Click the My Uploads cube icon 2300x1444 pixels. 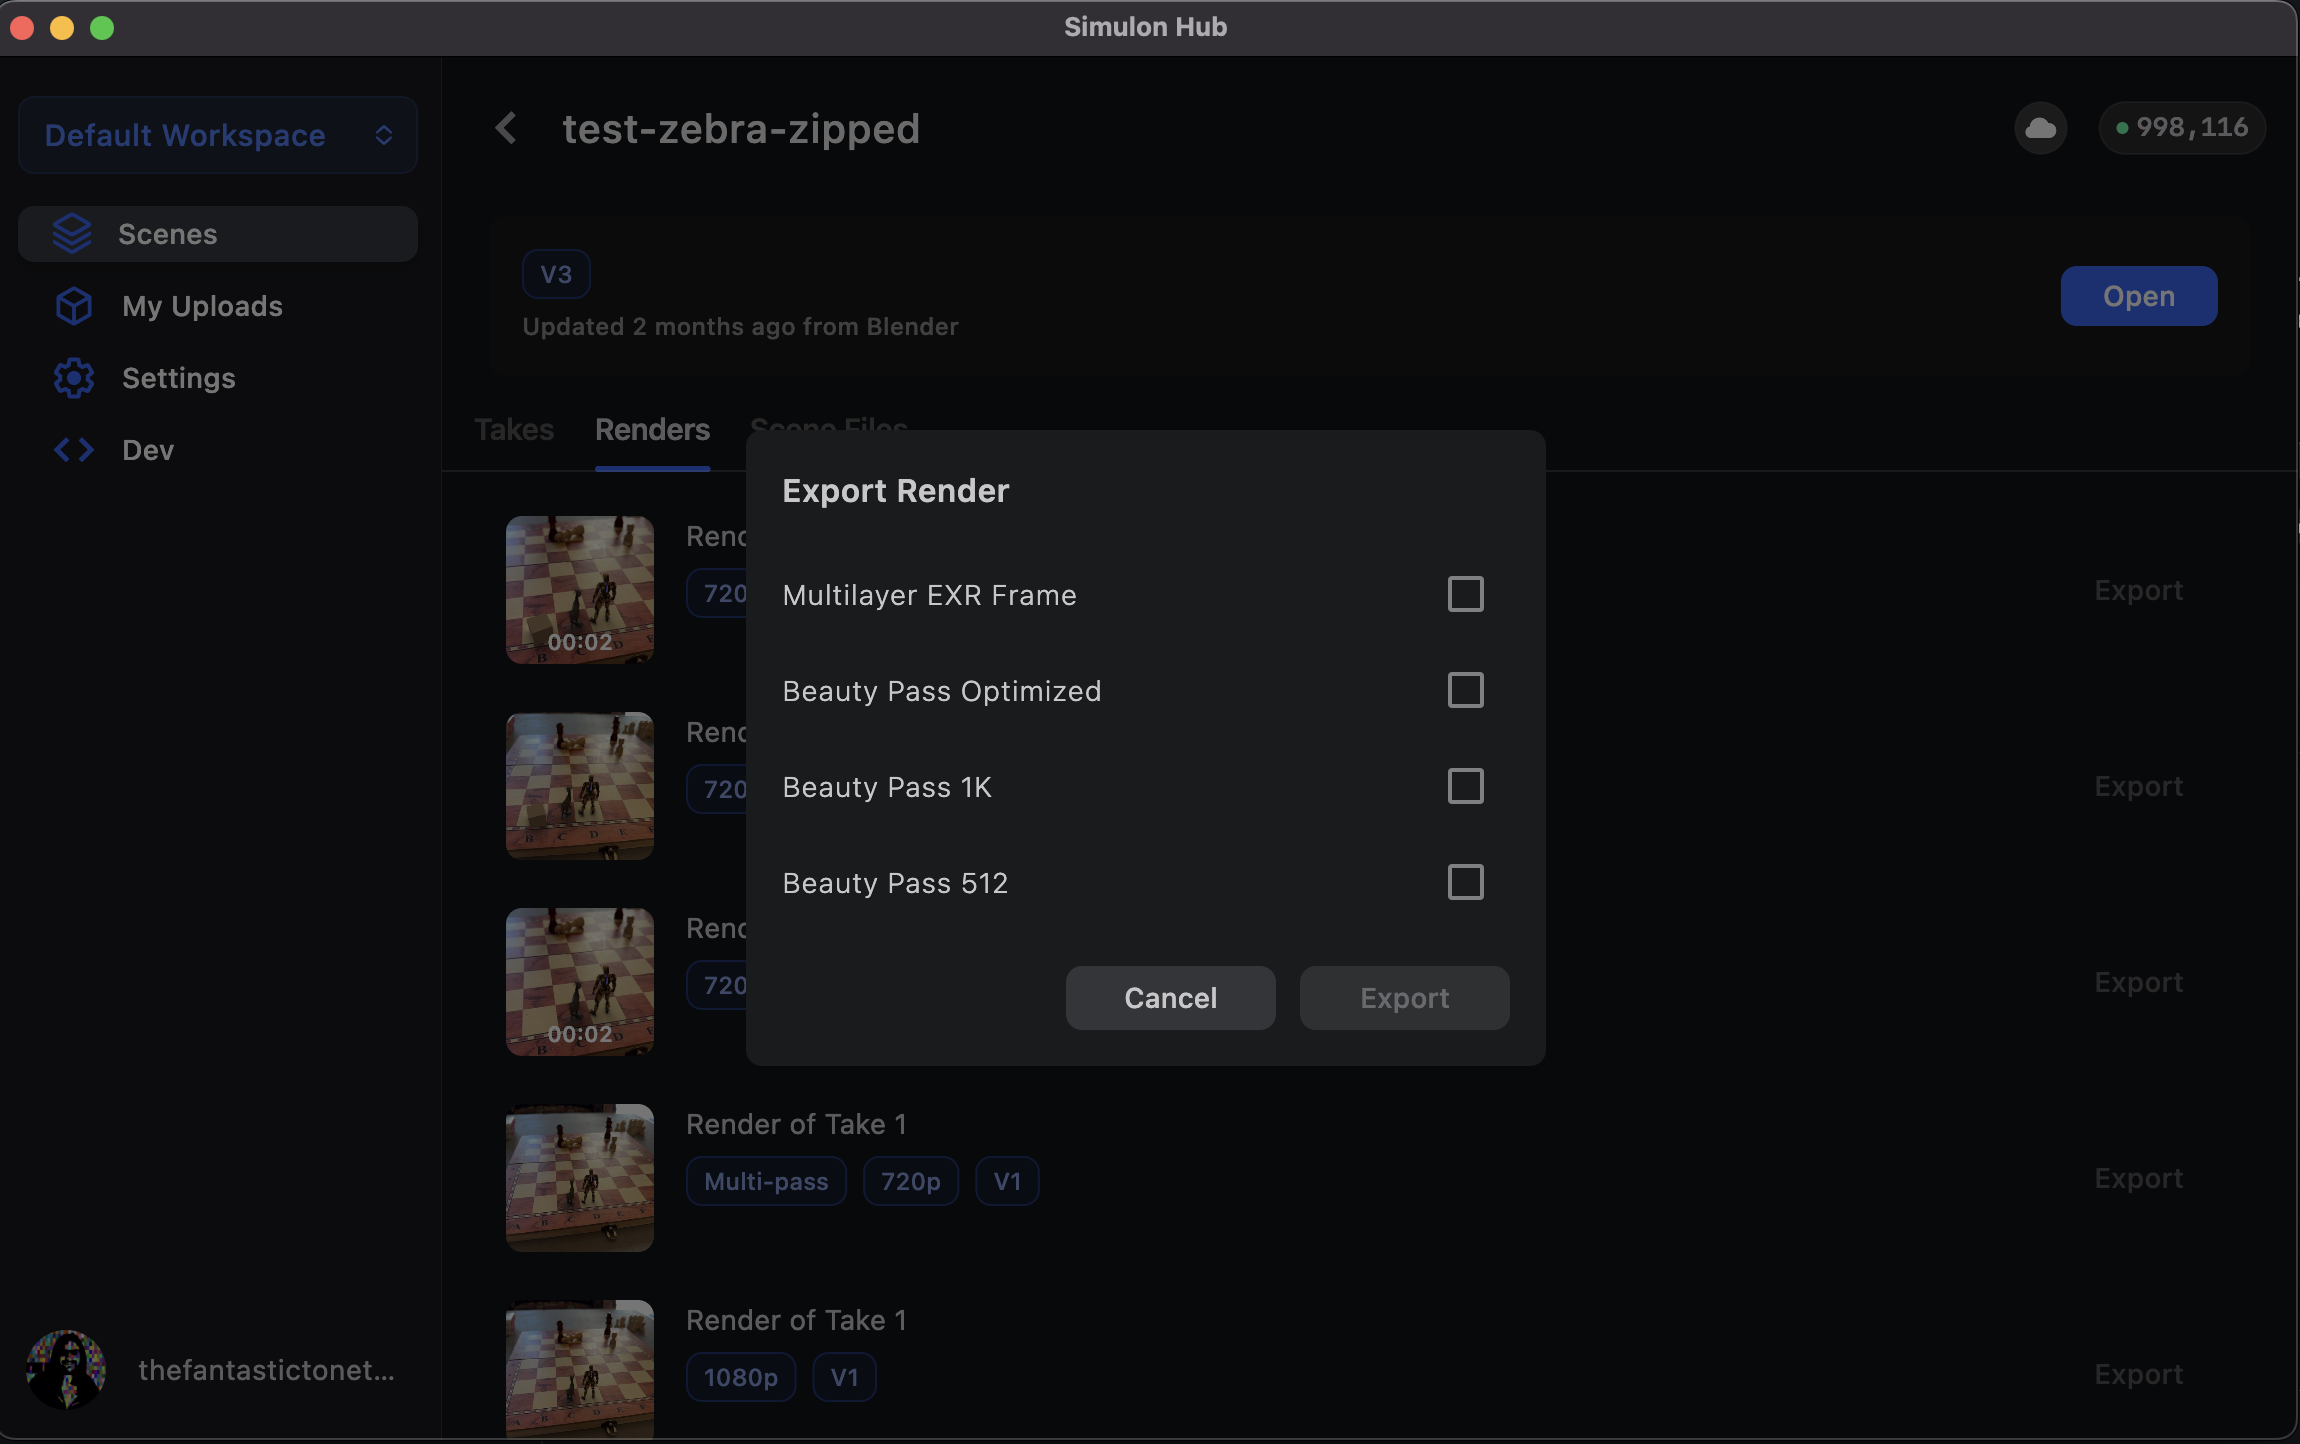pyautogui.click(x=74, y=306)
